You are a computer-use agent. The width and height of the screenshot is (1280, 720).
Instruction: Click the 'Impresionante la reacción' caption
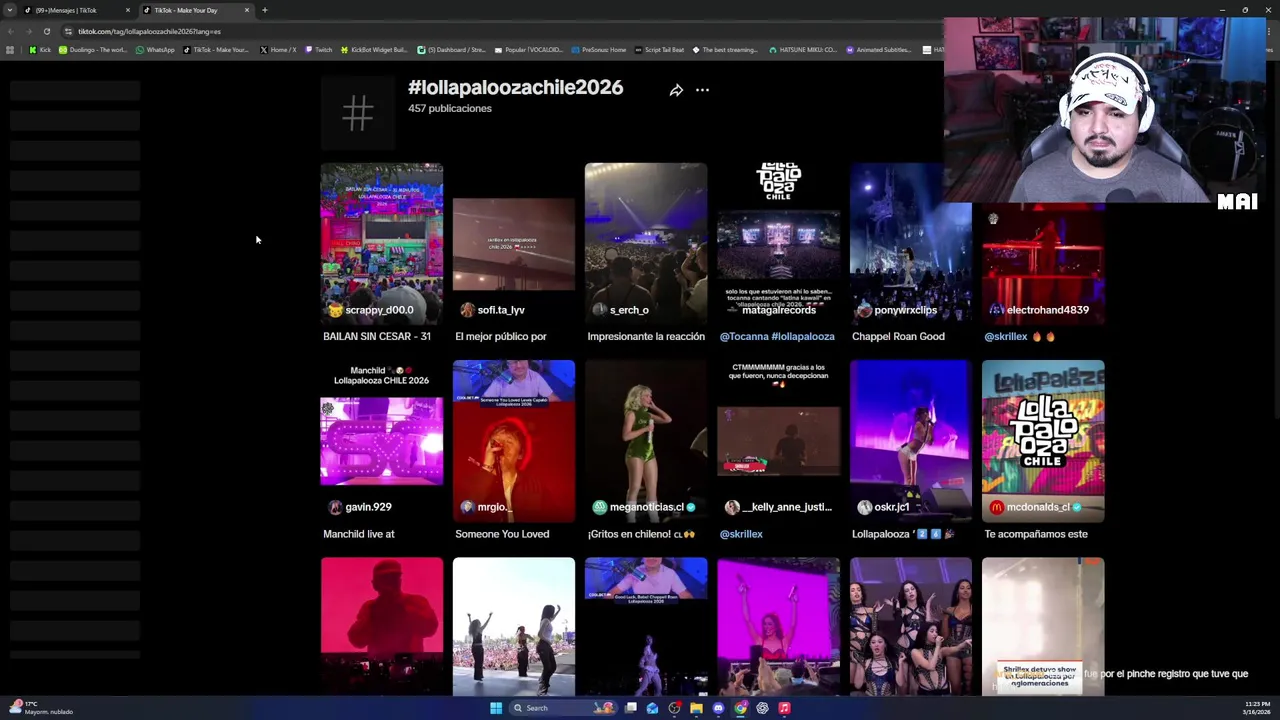pyautogui.click(x=646, y=337)
